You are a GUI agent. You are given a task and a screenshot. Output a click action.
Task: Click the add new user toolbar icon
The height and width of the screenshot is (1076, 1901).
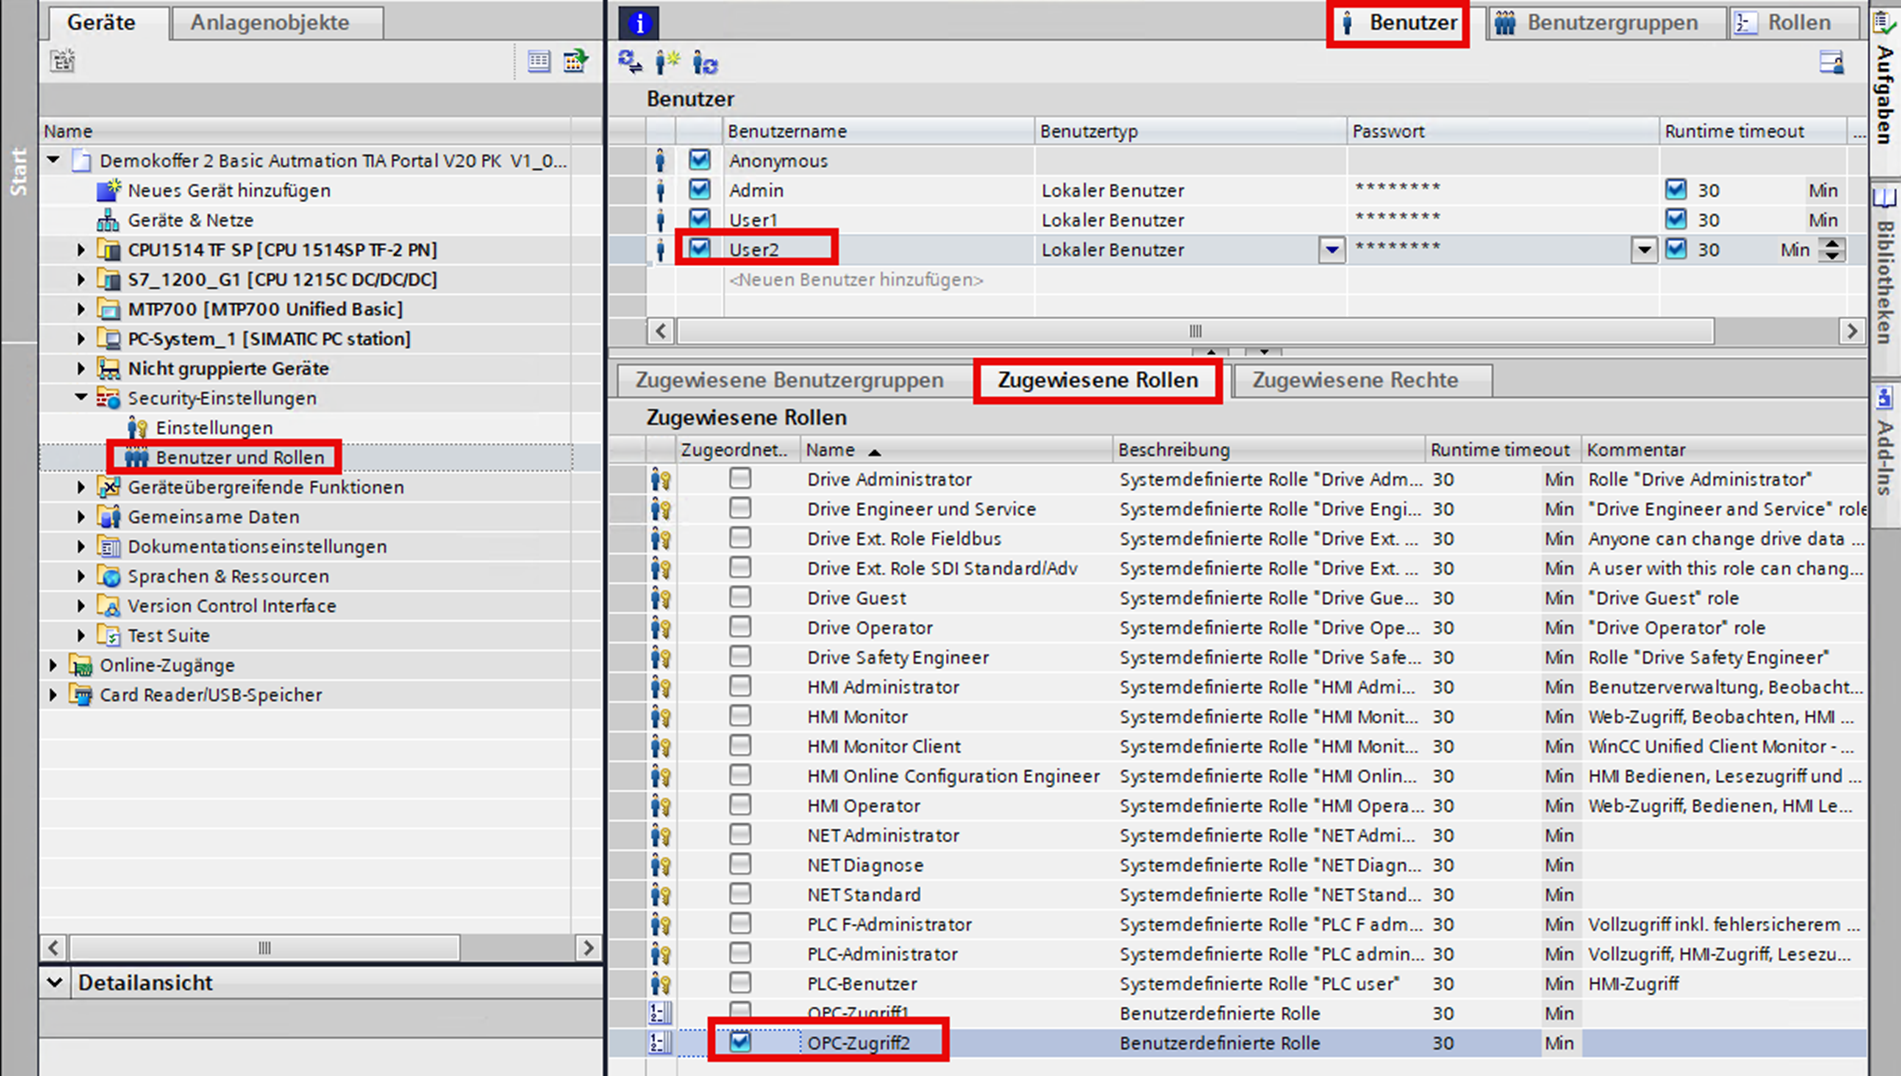pyautogui.click(x=667, y=63)
